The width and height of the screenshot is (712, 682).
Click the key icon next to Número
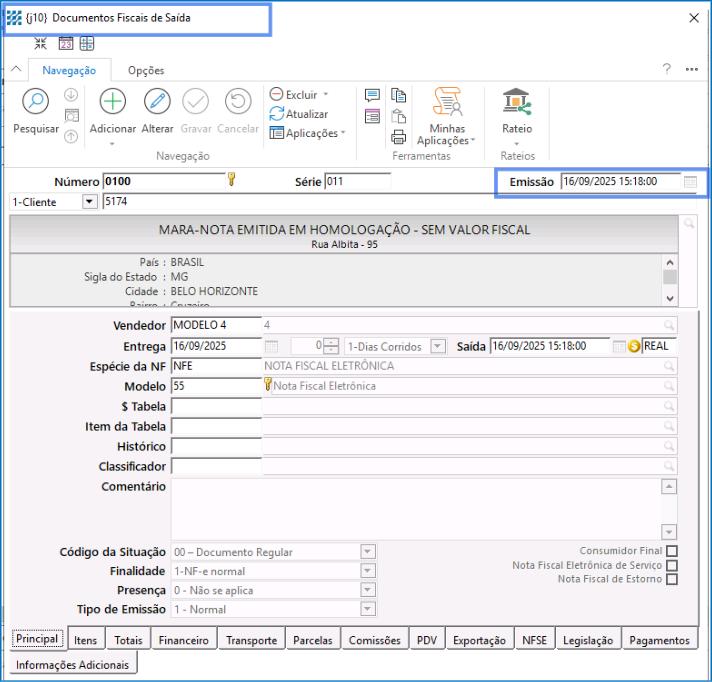pyautogui.click(x=231, y=180)
